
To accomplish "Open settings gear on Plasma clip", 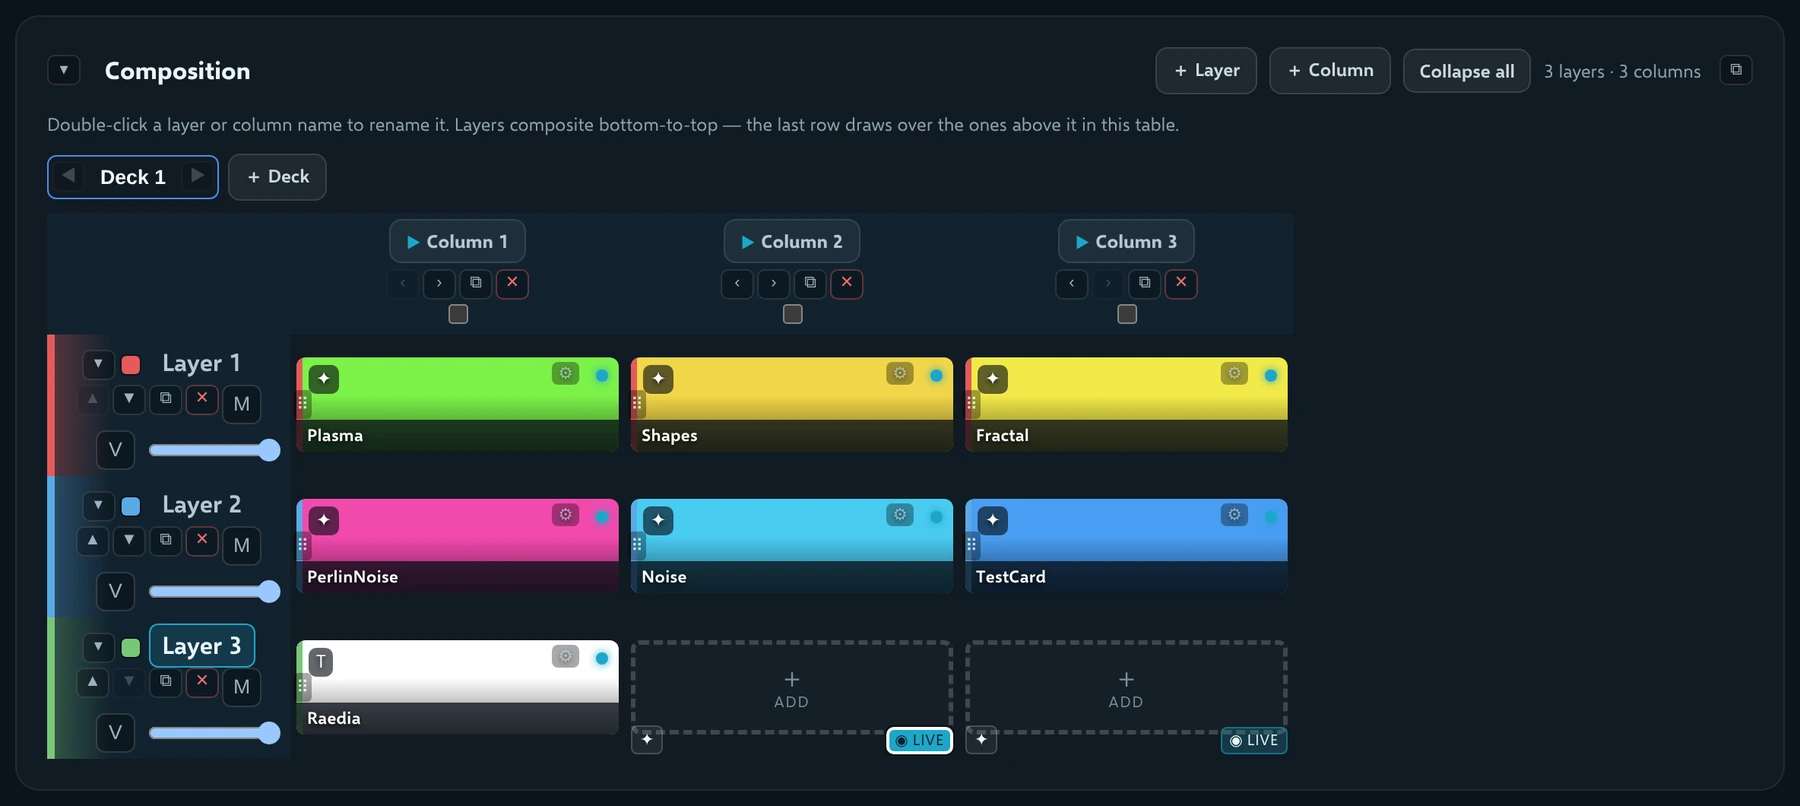I will tap(566, 373).
